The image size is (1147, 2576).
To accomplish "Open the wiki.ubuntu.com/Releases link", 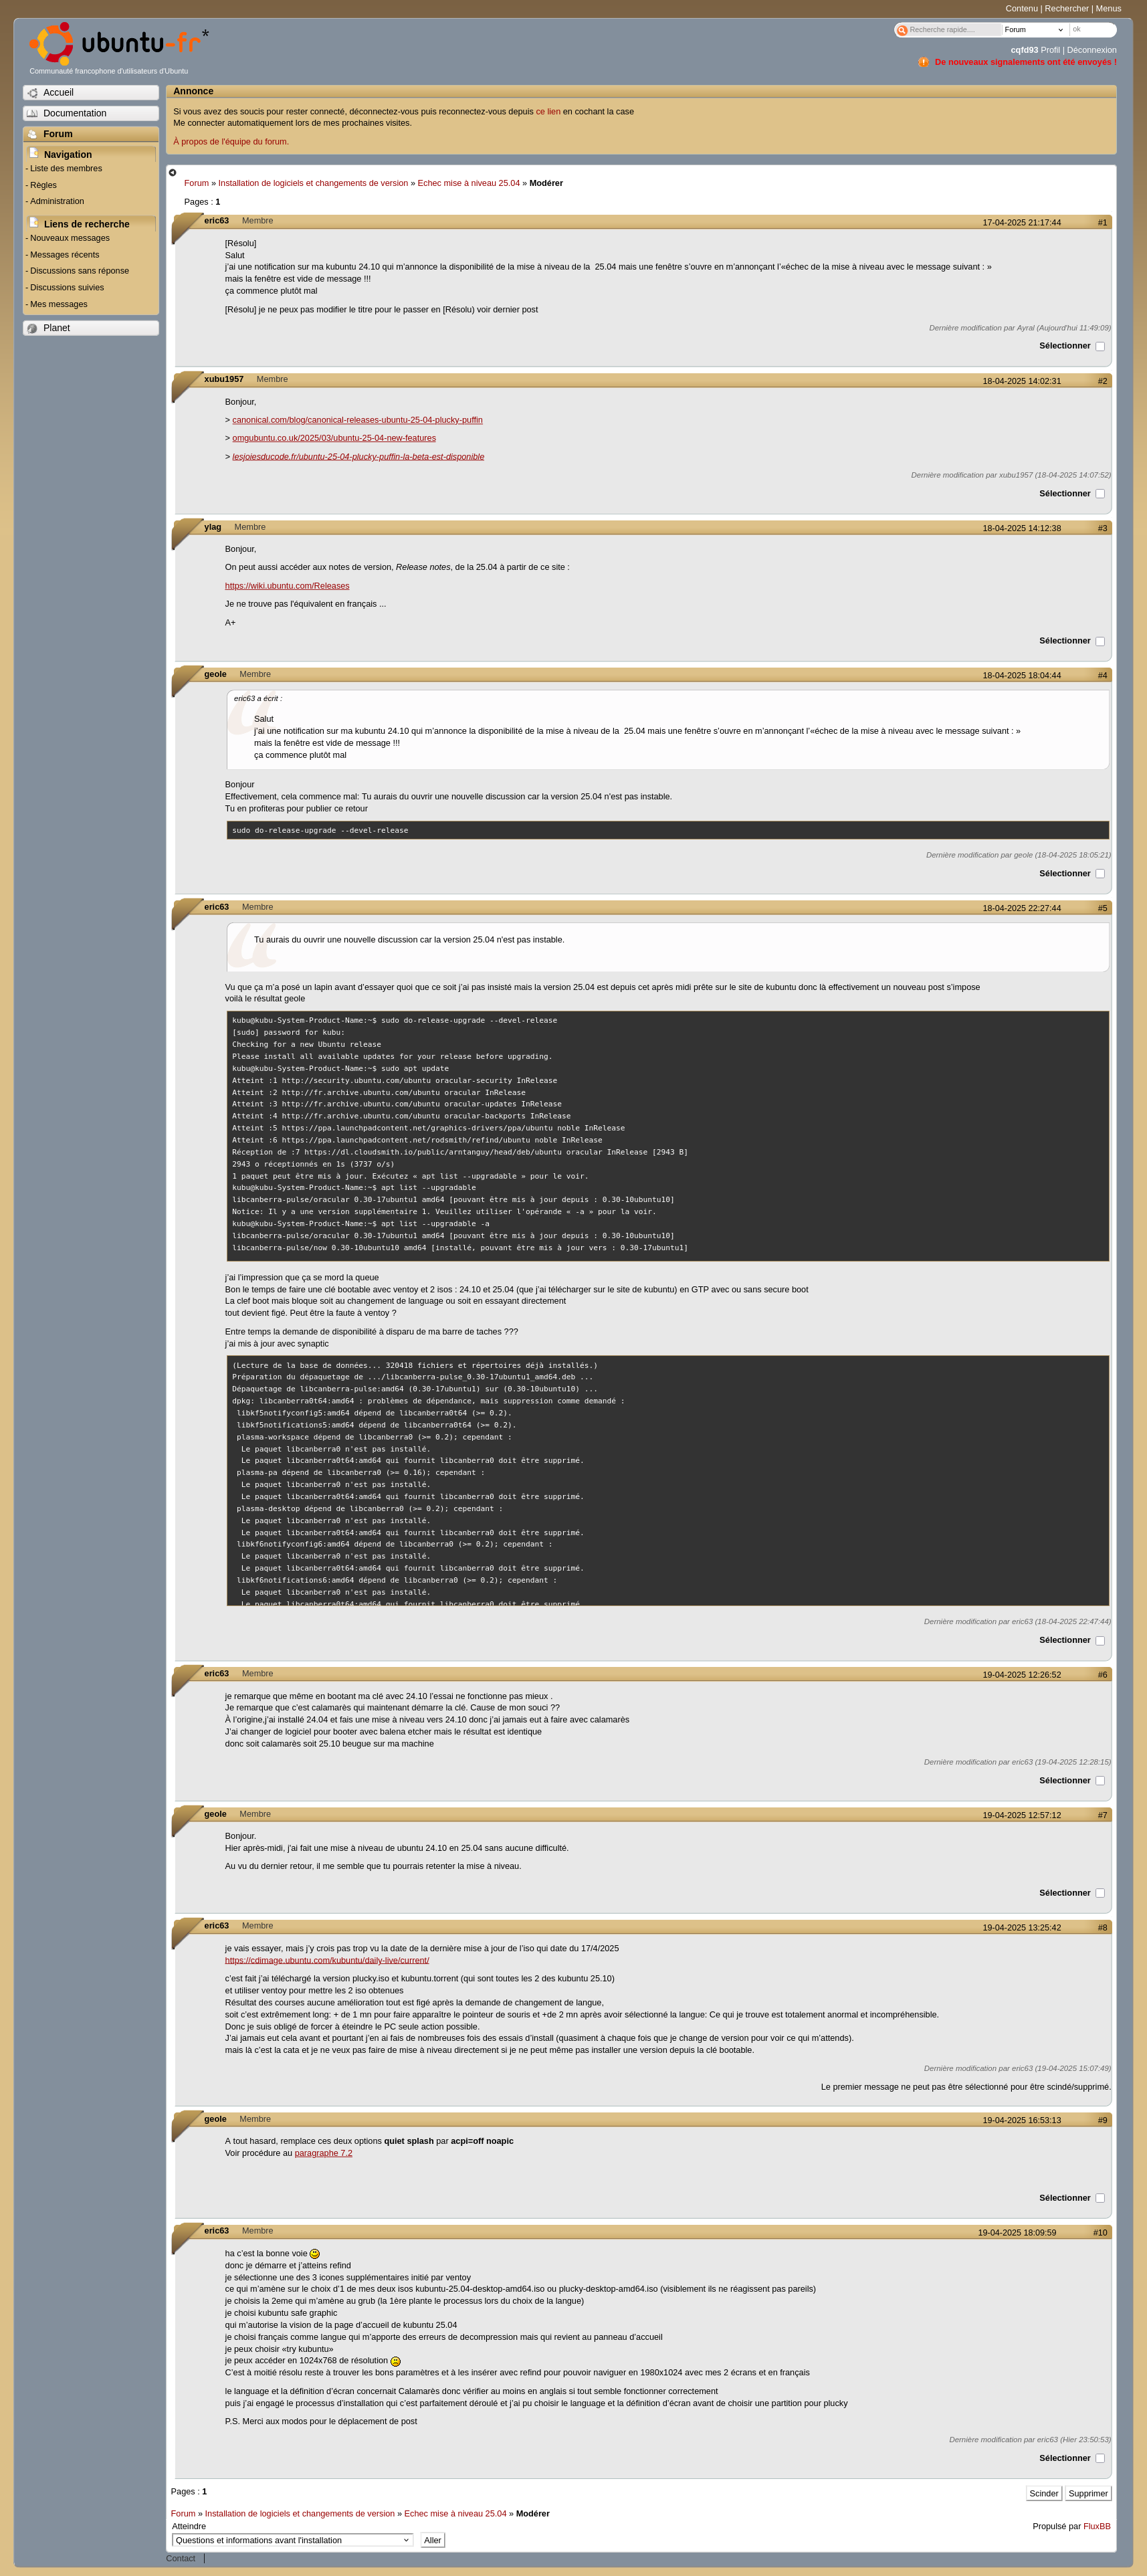I will point(287,586).
